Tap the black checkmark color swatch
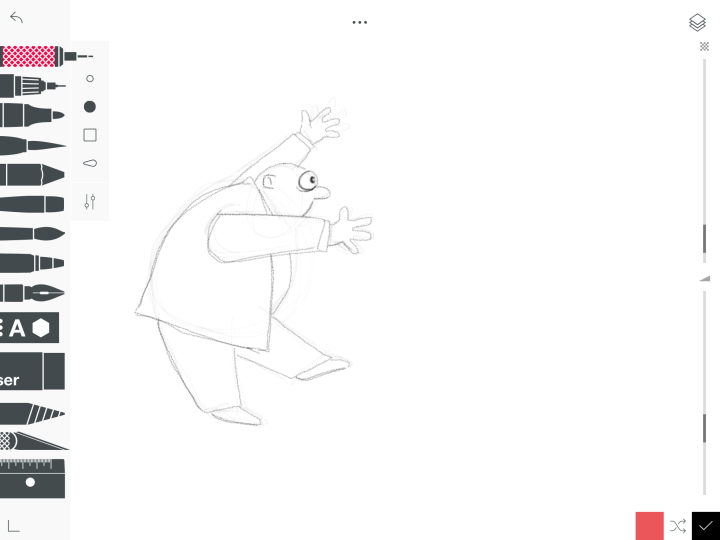720x540 pixels. 706,525
